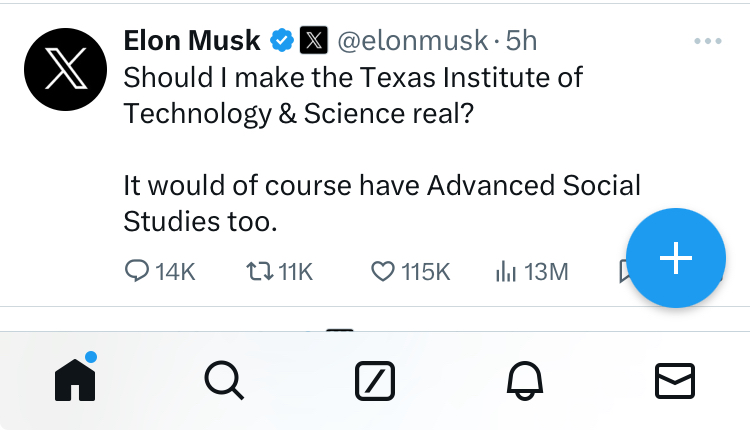Click the blue verified checkmark badge

point(282,41)
